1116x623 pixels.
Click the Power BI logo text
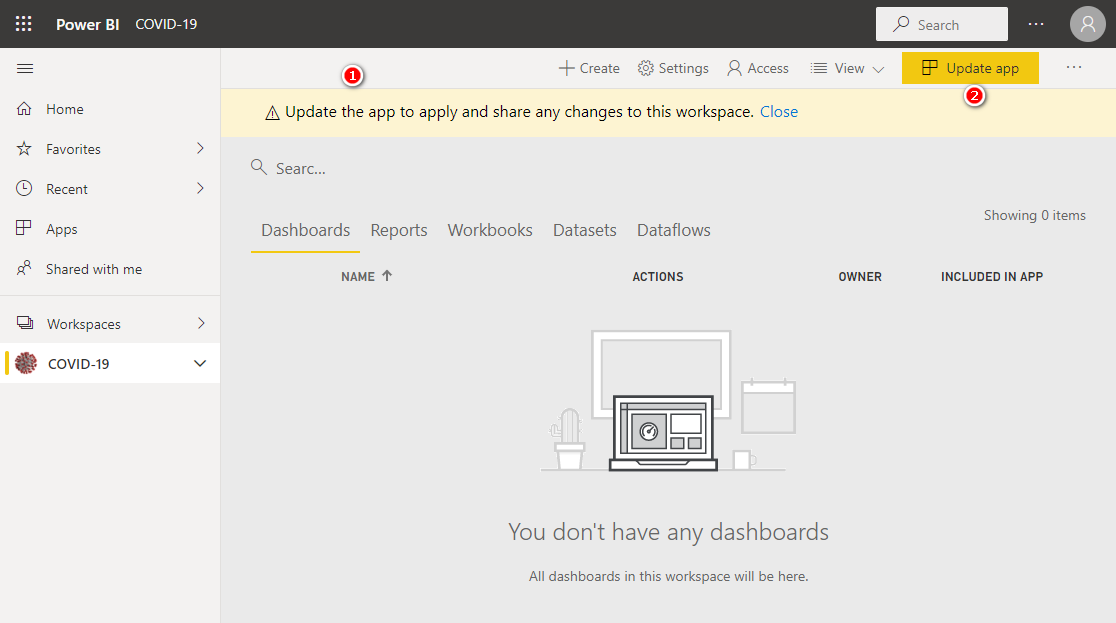88,24
